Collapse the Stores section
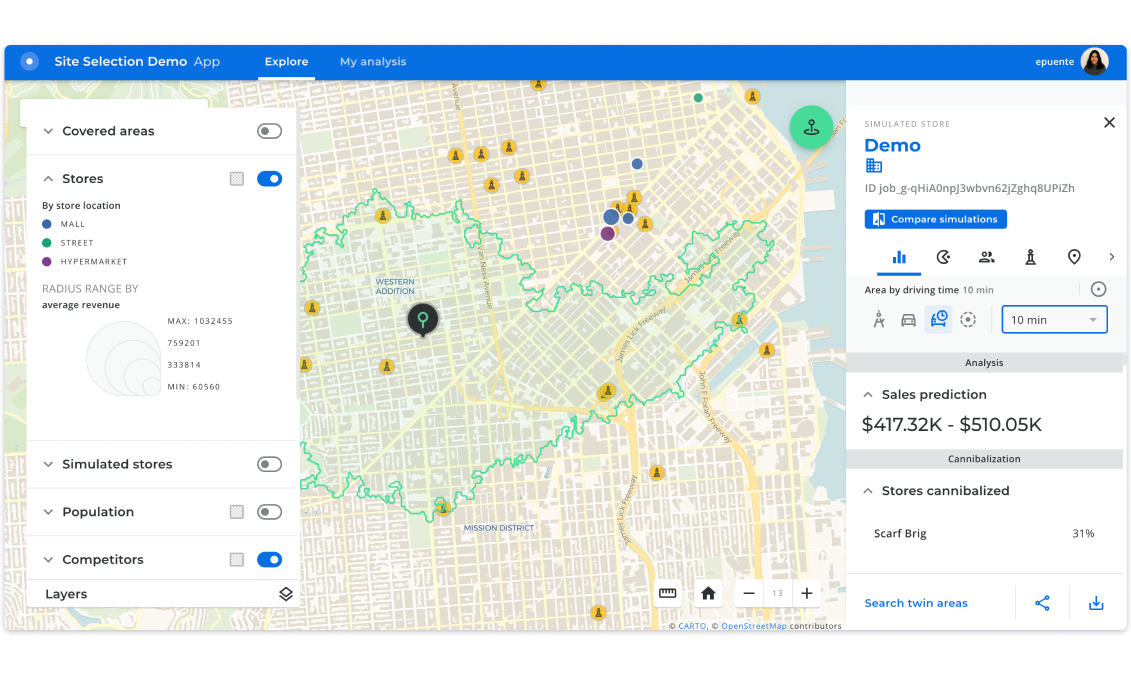 [x=48, y=178]
